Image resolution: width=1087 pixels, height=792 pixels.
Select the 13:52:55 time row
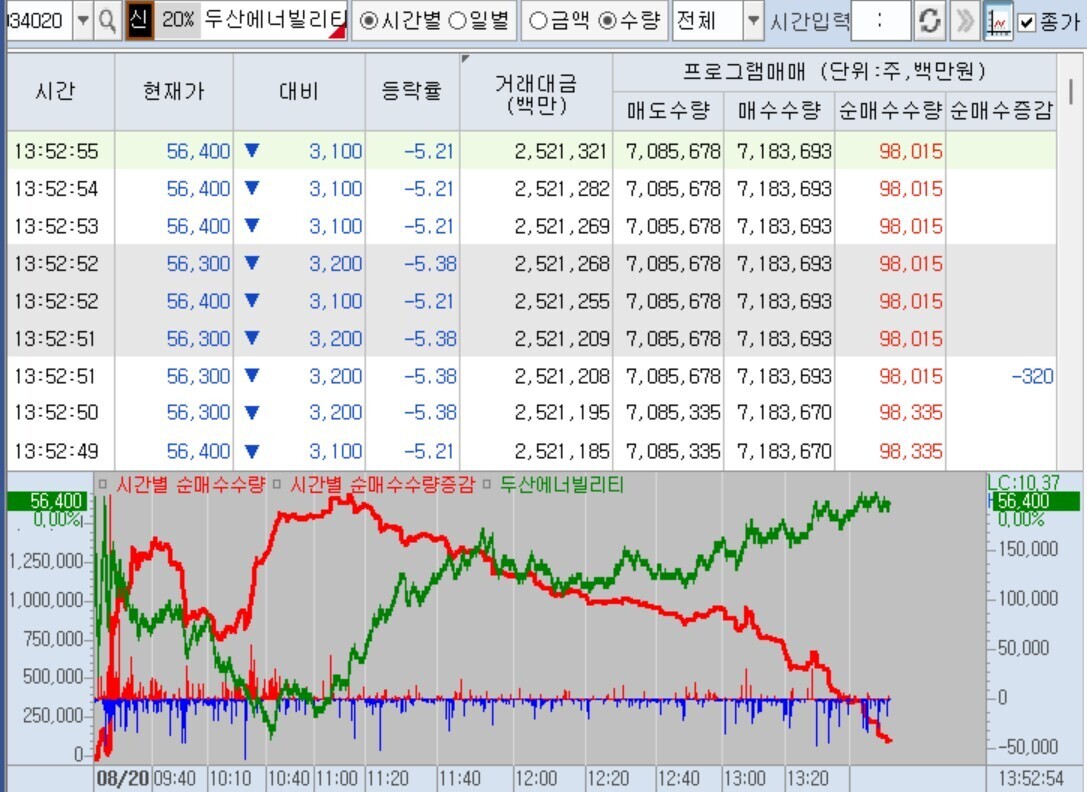(x=532, y=150)
